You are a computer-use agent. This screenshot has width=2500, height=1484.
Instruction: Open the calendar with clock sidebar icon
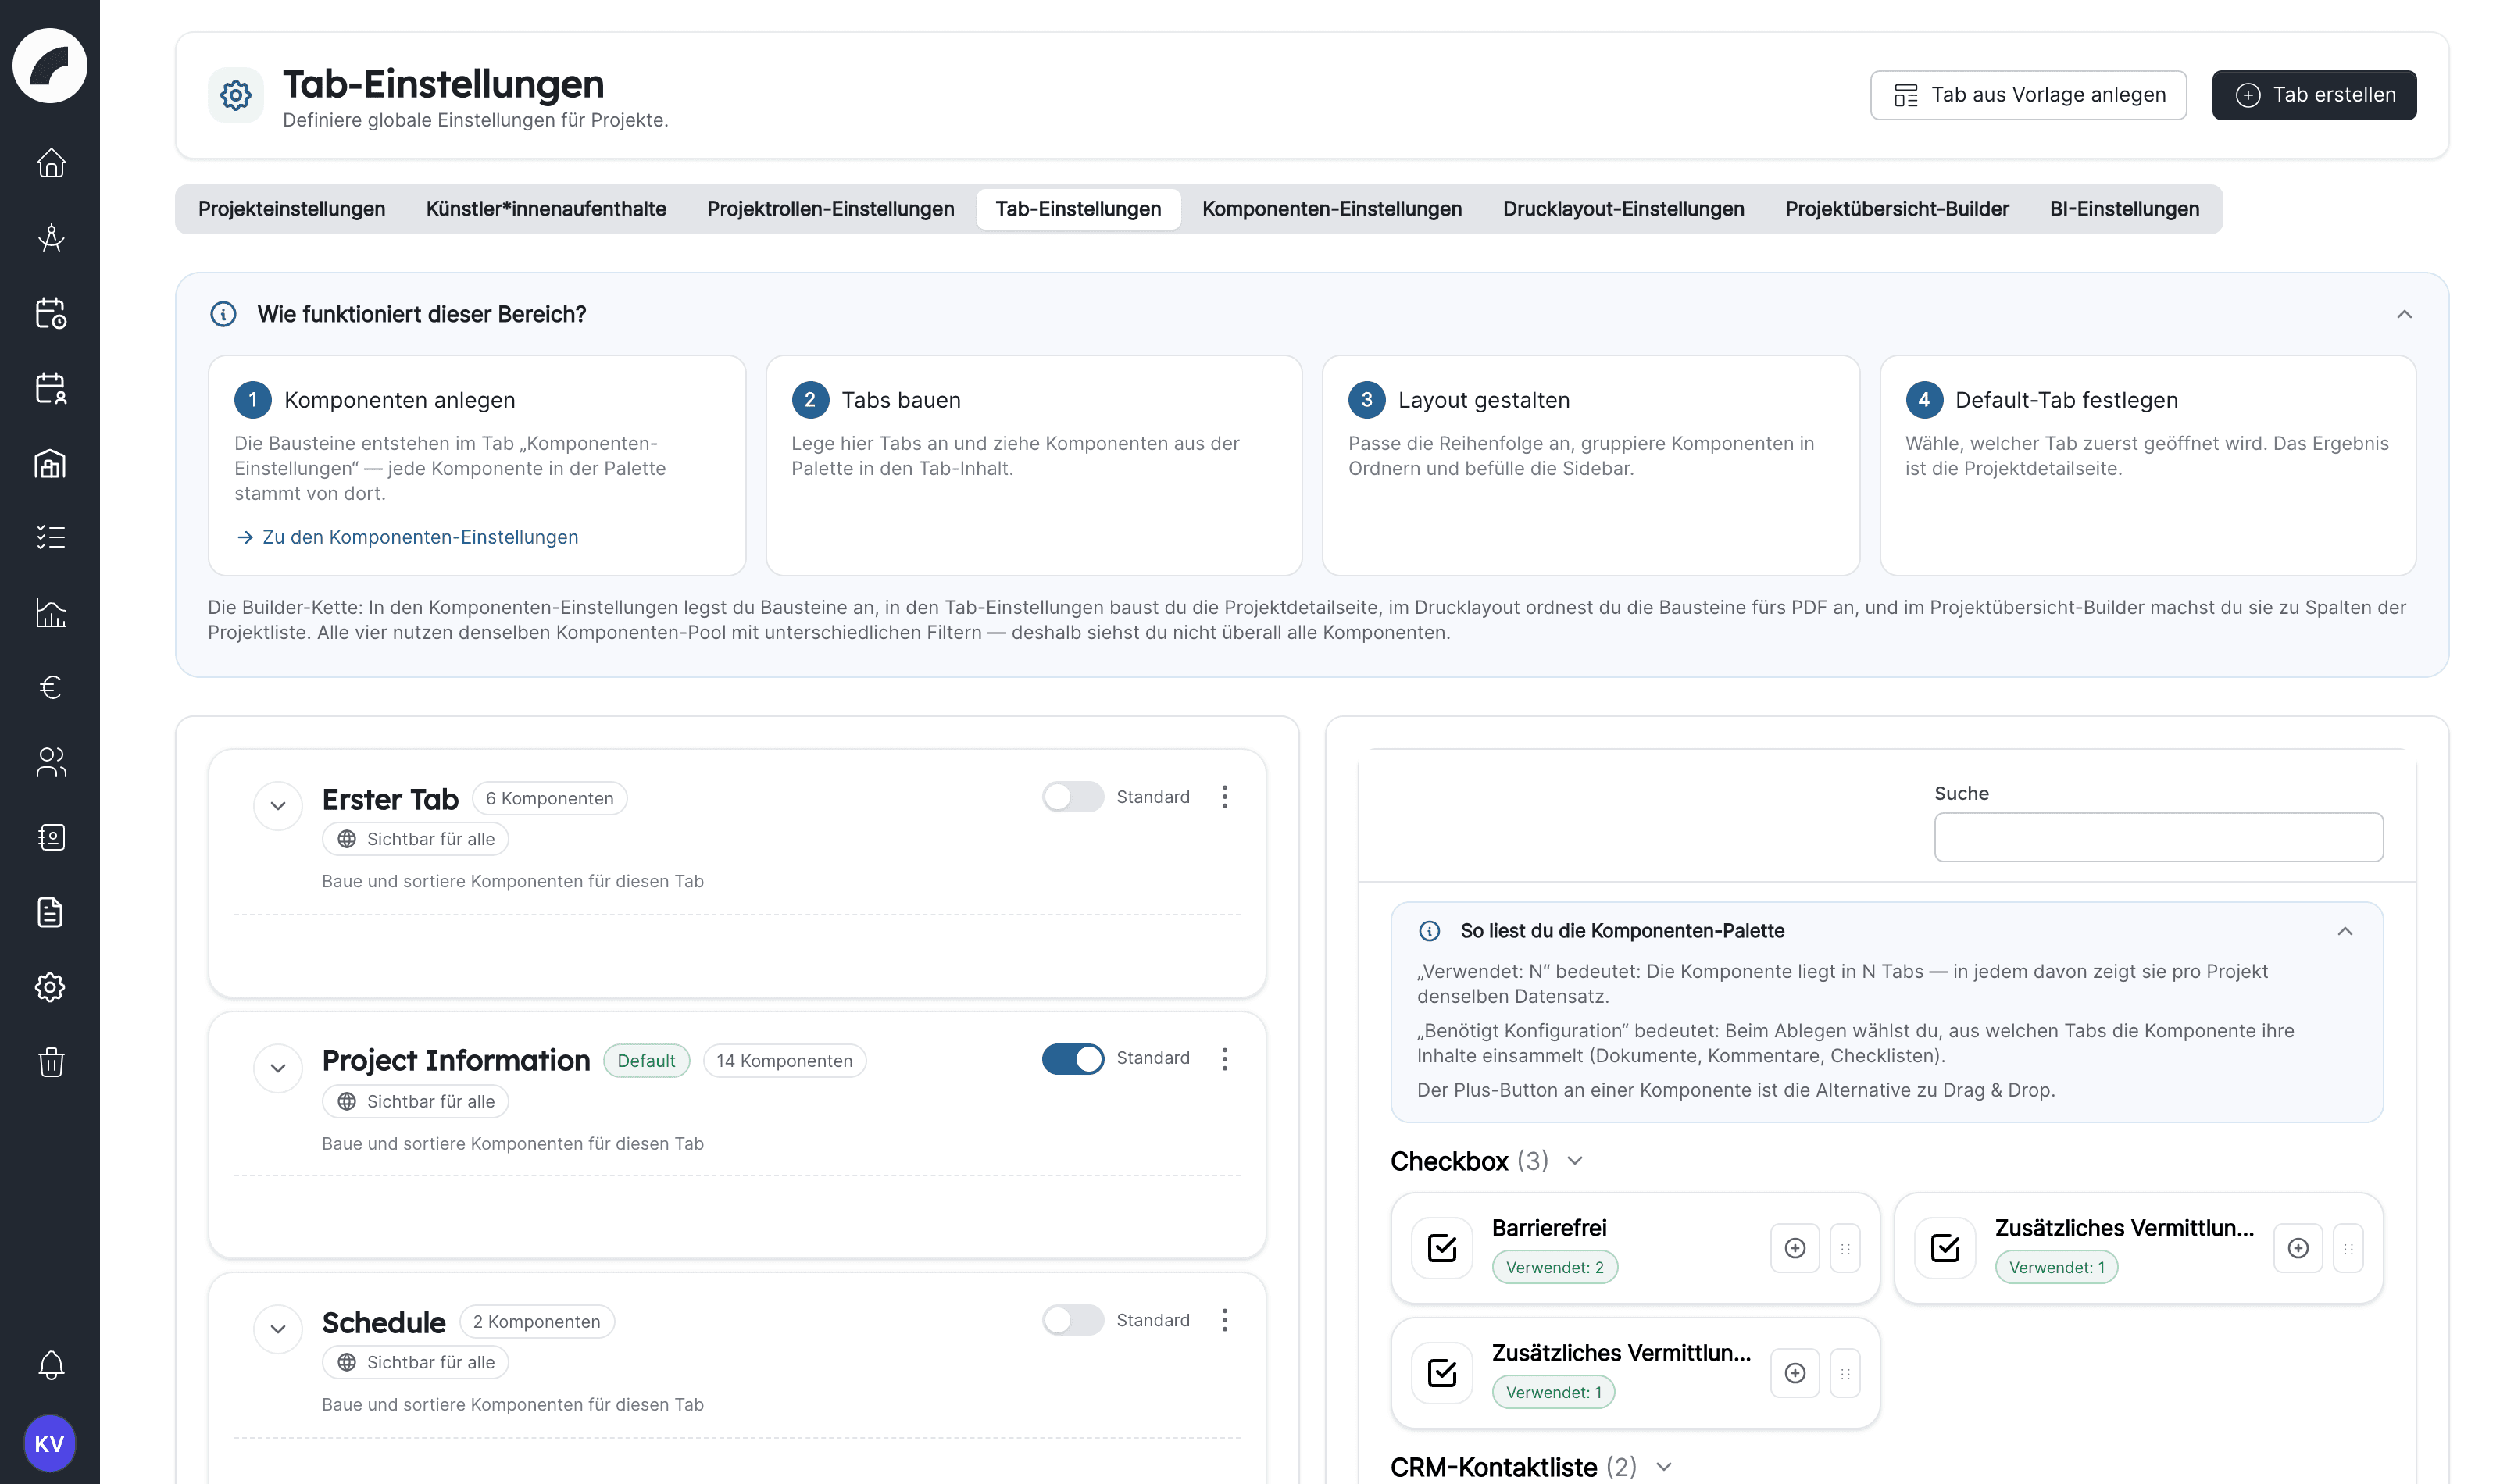pos(50,313)
